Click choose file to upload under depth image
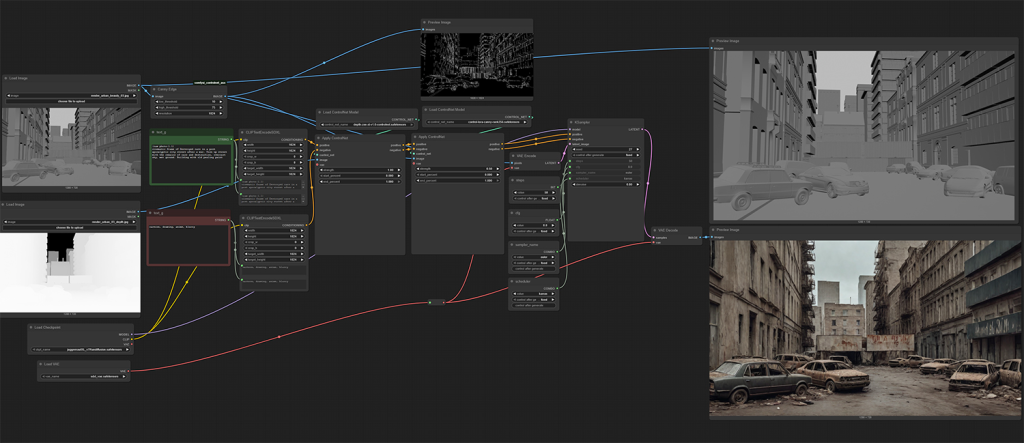The height and width of the screenshot is (443, 1024). pos(71,228)
